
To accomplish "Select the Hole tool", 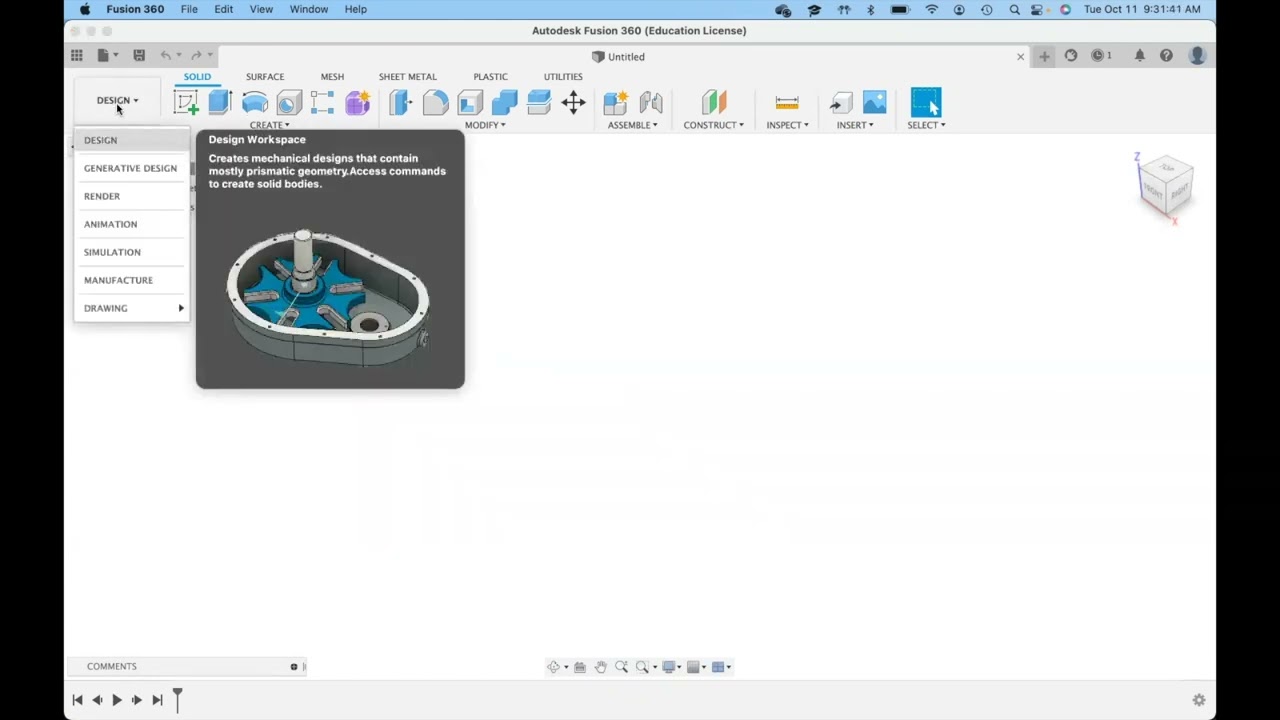I will click(289, 102).
